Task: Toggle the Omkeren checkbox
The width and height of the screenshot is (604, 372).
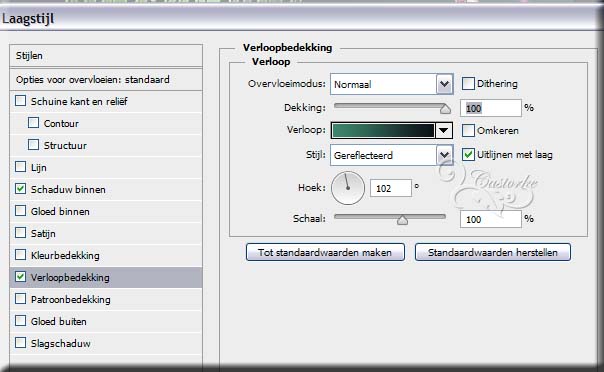Action: tap(468, 131)
